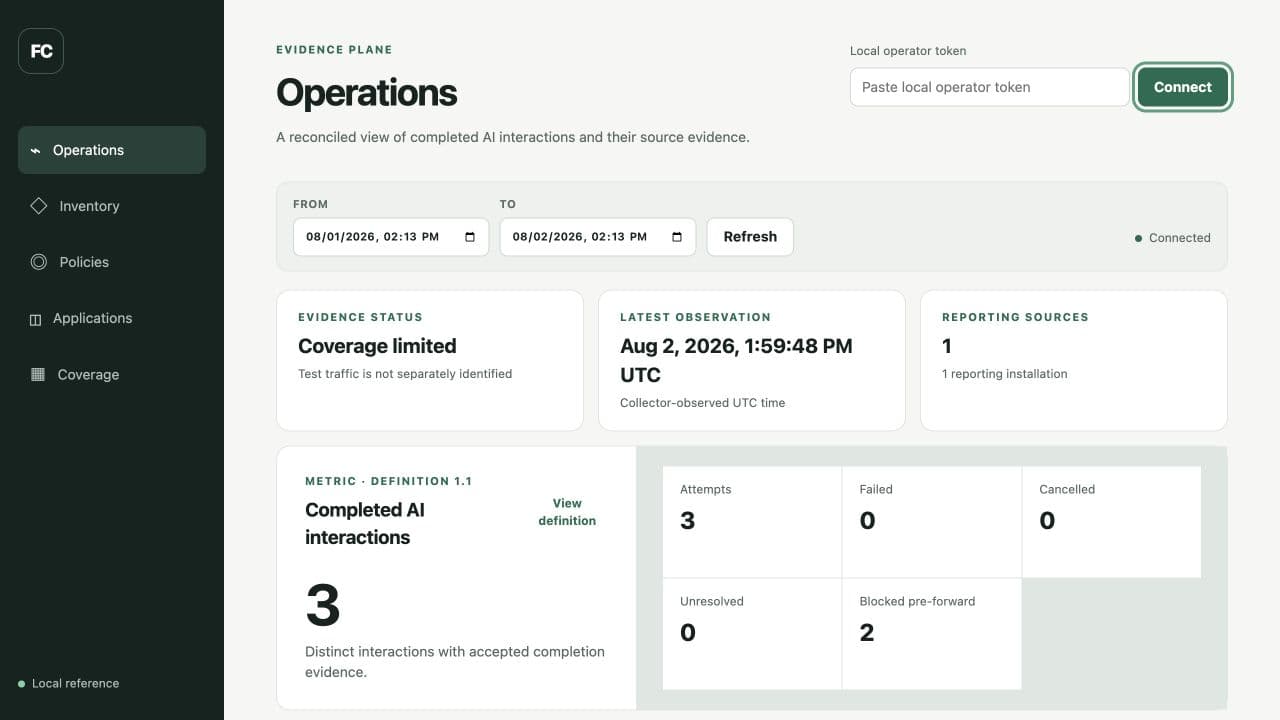Screen dimensions: 1280x720
Task: Click 'METRIC · DEFINITION 1.1' label
Action: (388, 481)
